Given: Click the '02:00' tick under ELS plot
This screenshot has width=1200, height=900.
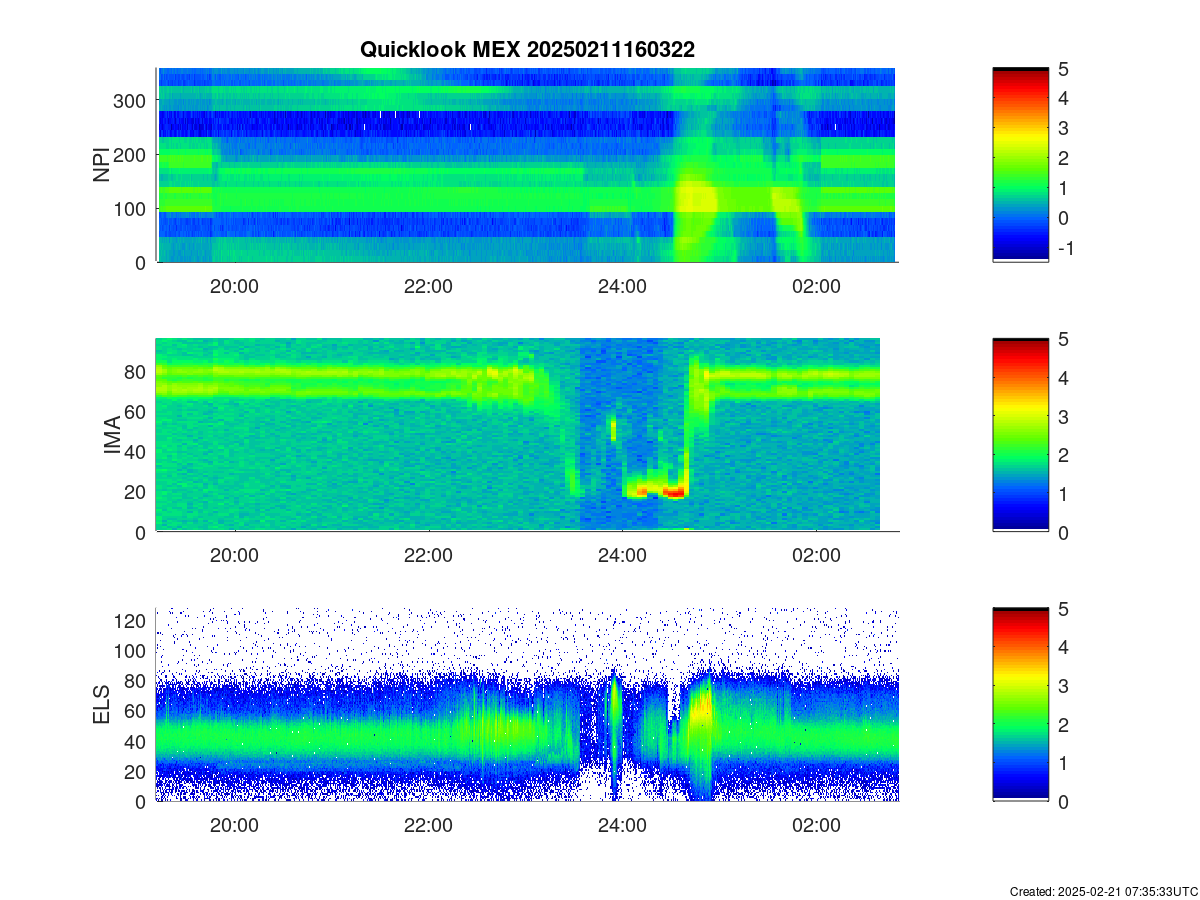Looking at the screenshot, I should coord(816,825).
